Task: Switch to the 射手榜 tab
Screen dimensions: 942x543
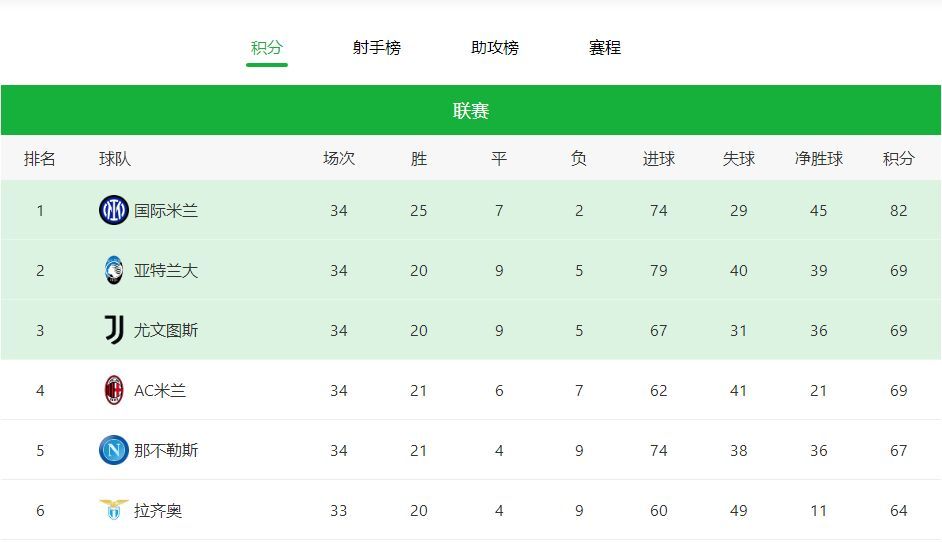Action: coord(377,47)
